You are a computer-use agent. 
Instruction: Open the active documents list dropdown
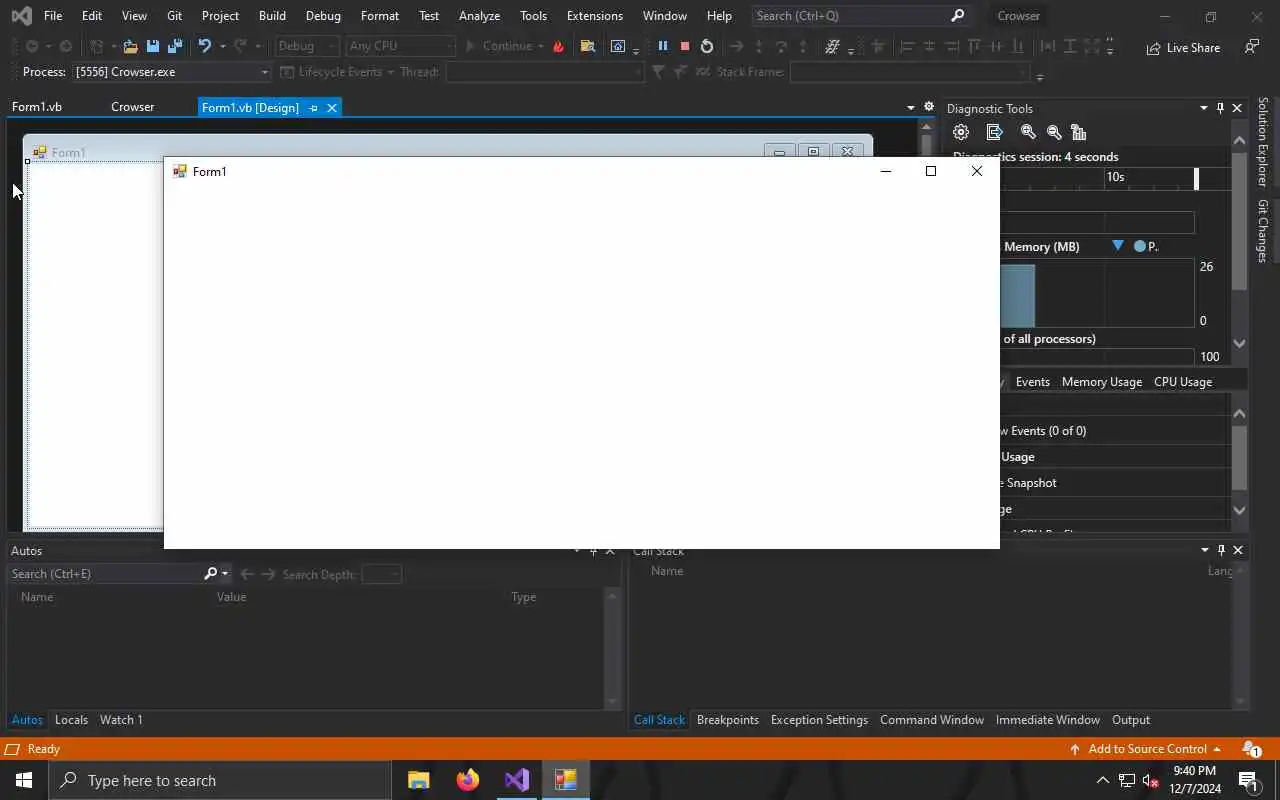click(x=911, y=108)
